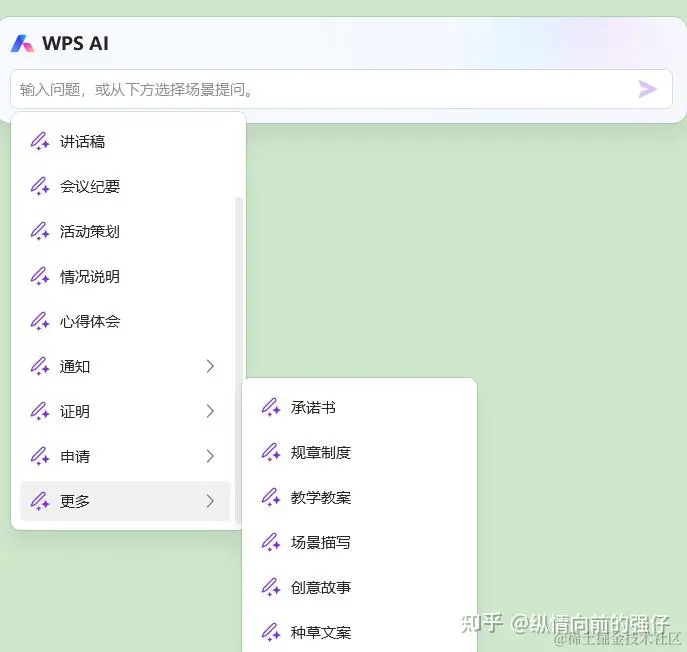Click the pen icon next to 种草文案
687x652 pixels.
coord(271,632)
